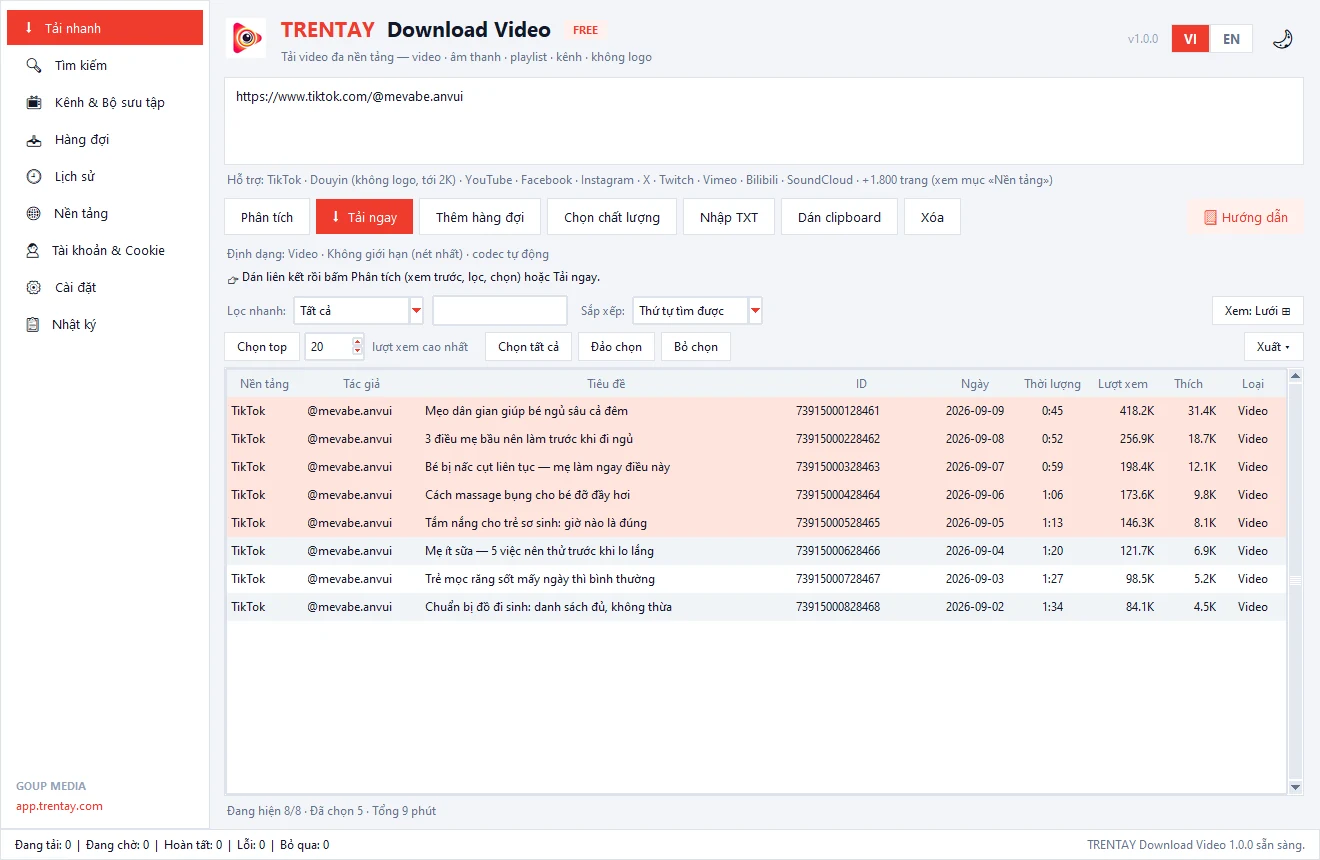Click the Tài khoản & Cookie person icon
This screenshot has width=1320, height=860.
pos(33,250)
